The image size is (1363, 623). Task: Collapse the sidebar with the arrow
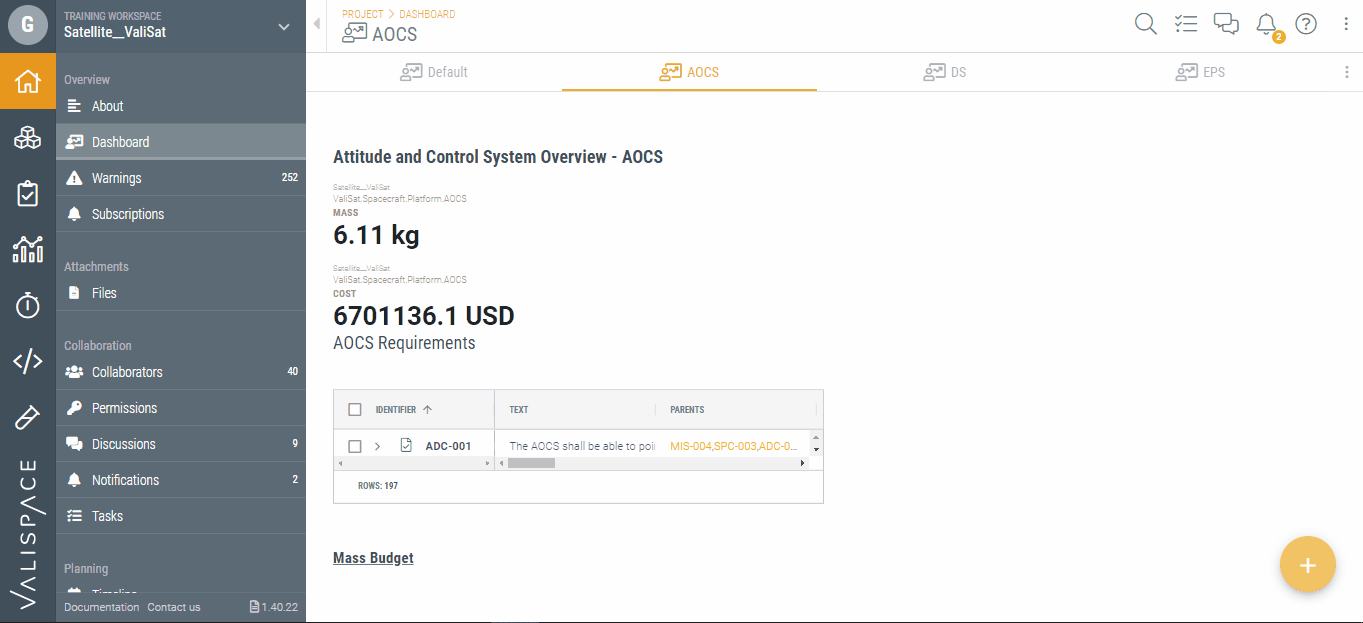click(317, 24)
